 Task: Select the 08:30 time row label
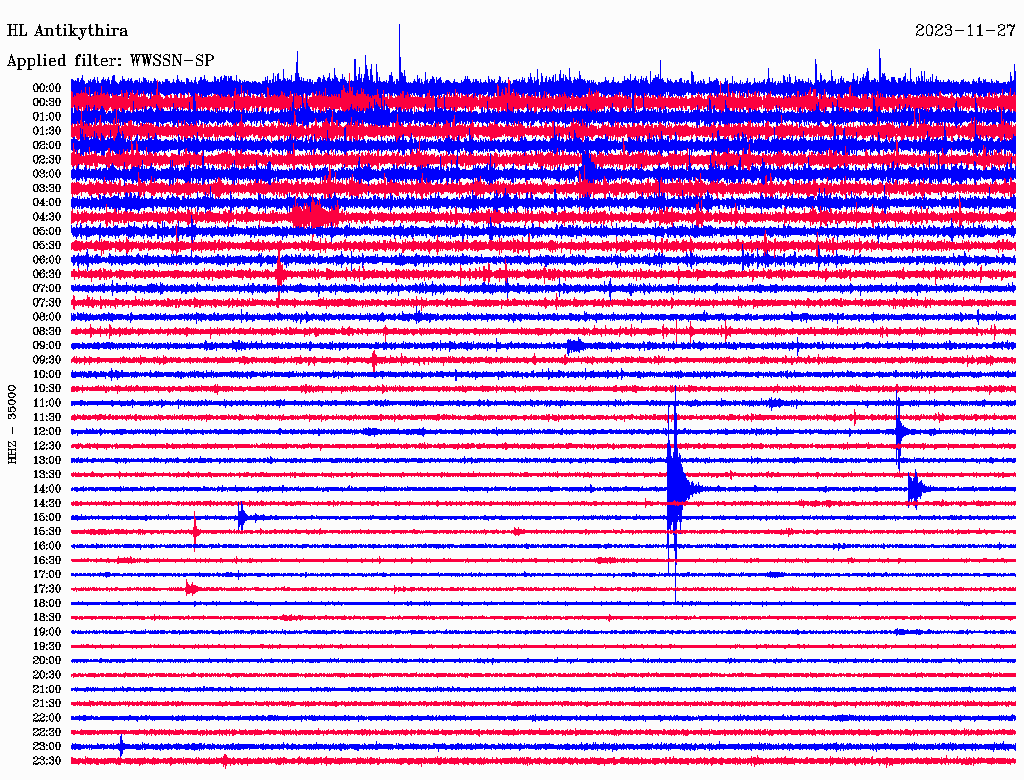pos(47,332)
